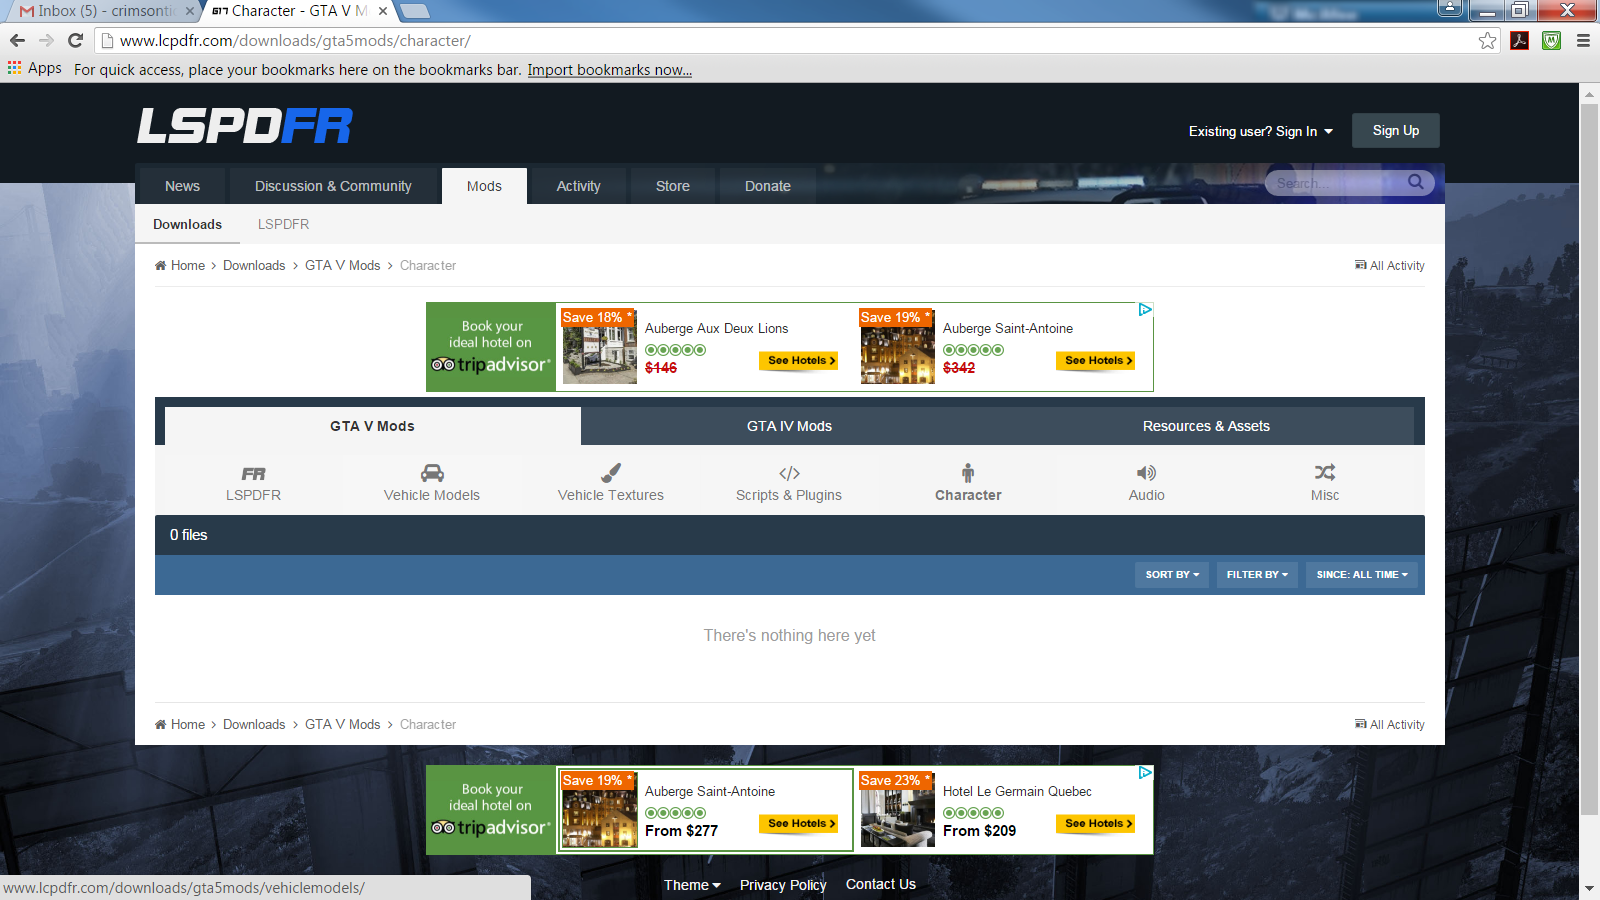Open the Store menu item

tap(673, 186)
